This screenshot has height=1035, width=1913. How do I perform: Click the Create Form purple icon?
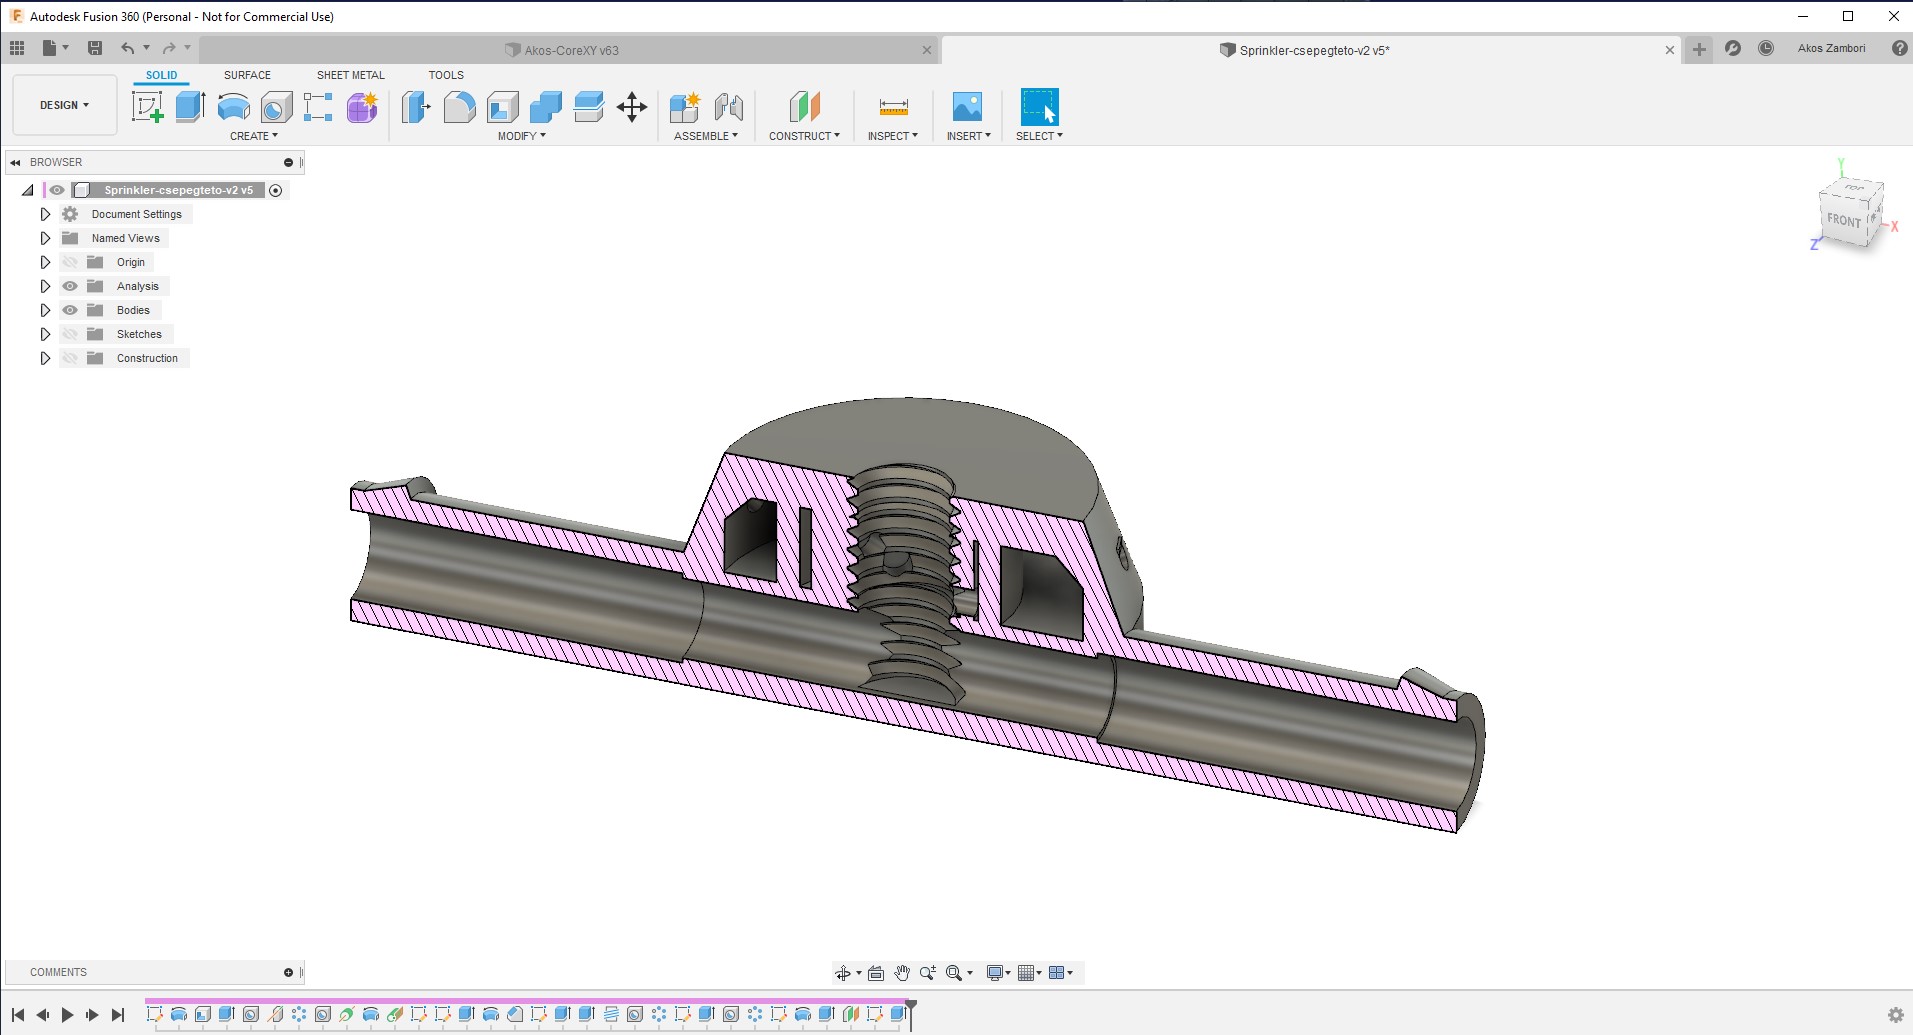tap(362, 107)
